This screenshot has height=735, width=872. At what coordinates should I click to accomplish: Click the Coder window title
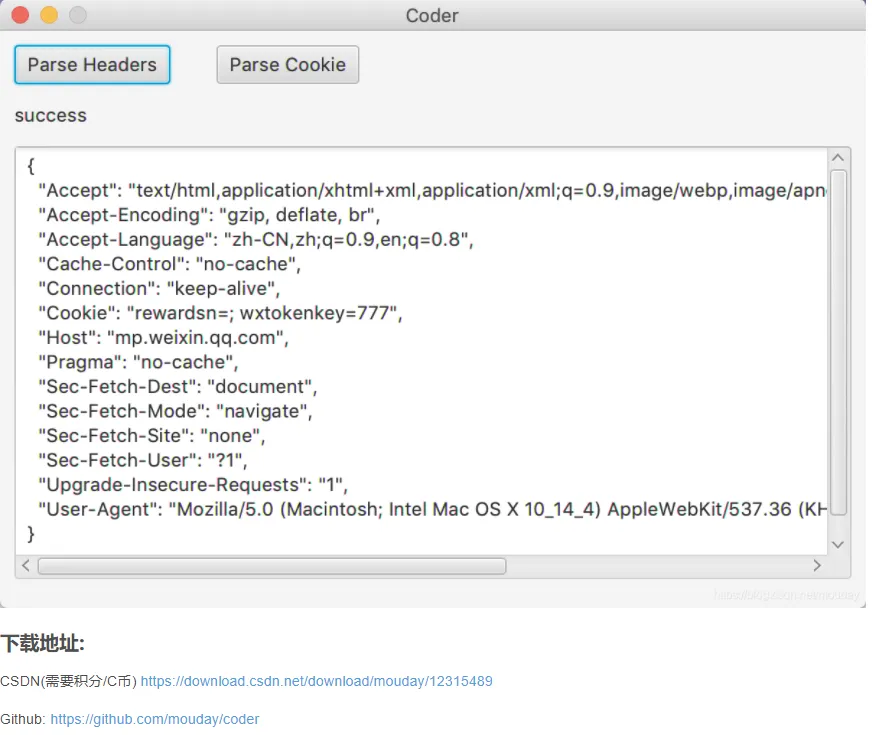[432, 16]
